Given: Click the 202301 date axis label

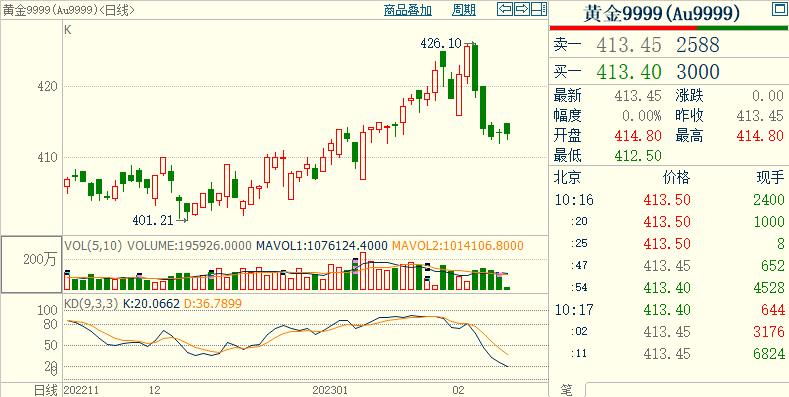Looking at the screenshot, I should (x=330, y=390).
